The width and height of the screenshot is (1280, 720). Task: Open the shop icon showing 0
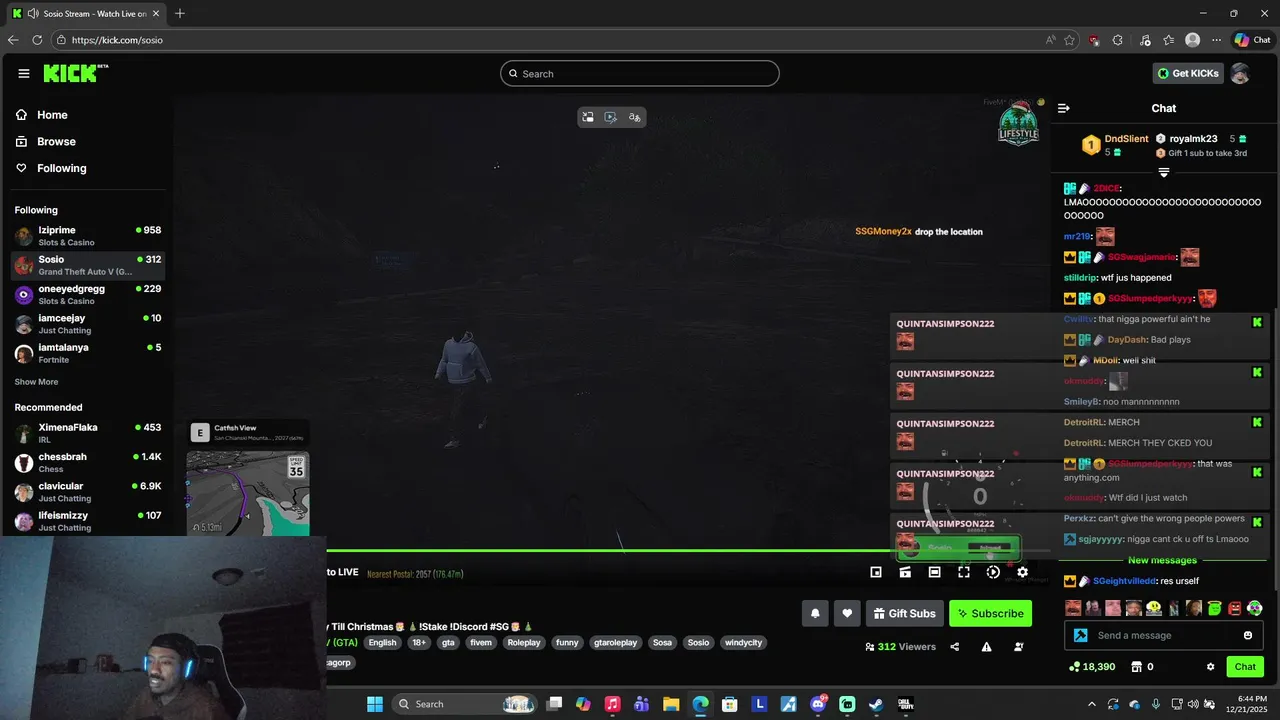tap(1142, 667)
